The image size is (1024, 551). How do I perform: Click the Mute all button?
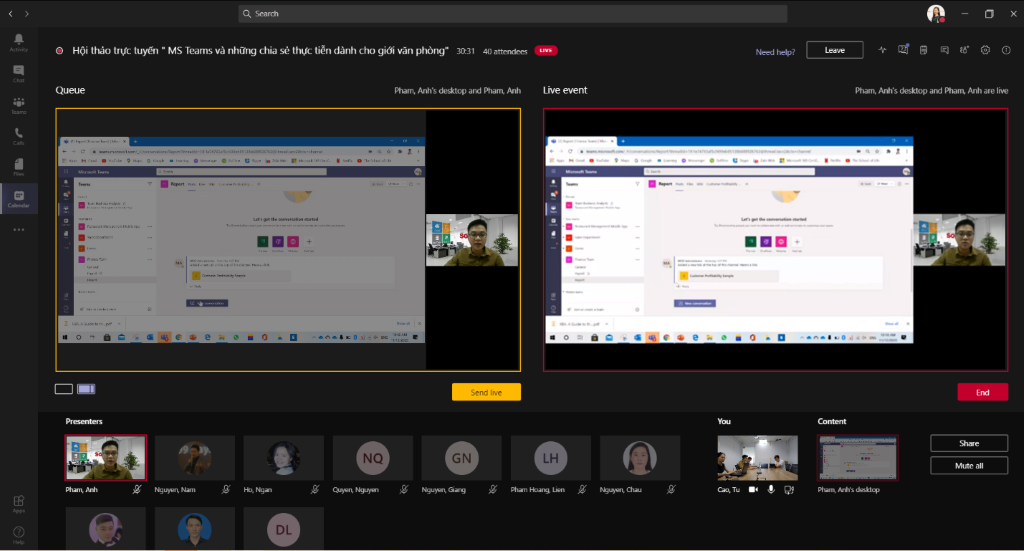969,465
